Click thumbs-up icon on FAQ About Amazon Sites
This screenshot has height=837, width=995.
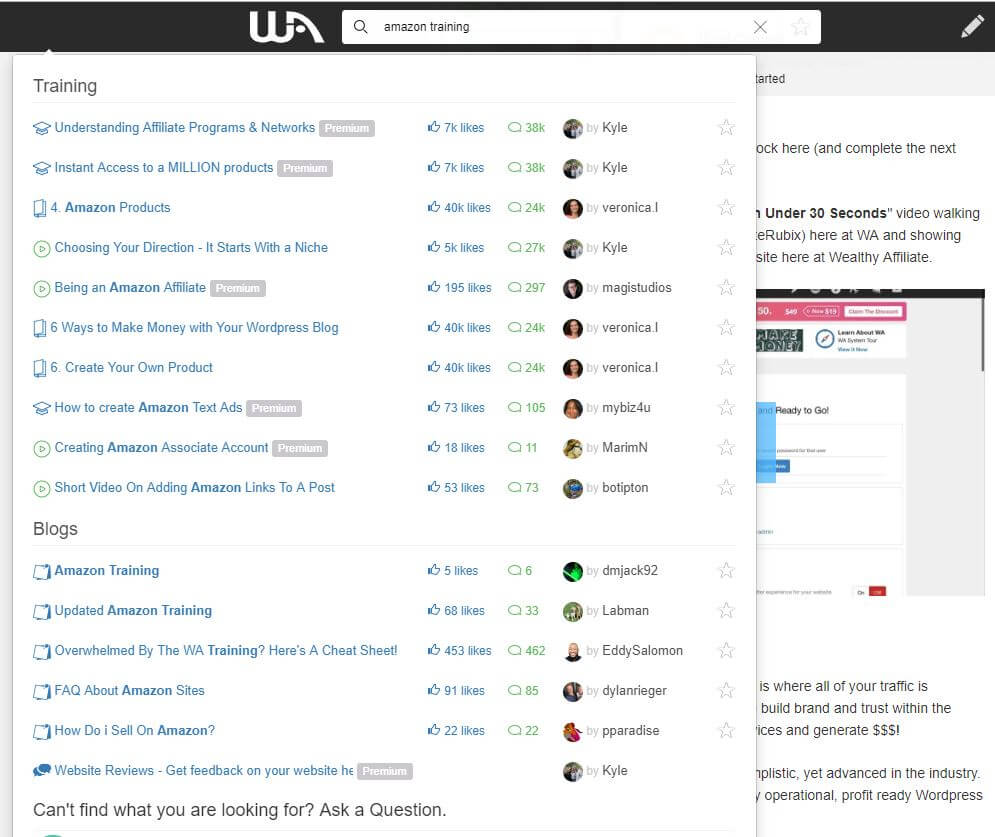(434, 690)
